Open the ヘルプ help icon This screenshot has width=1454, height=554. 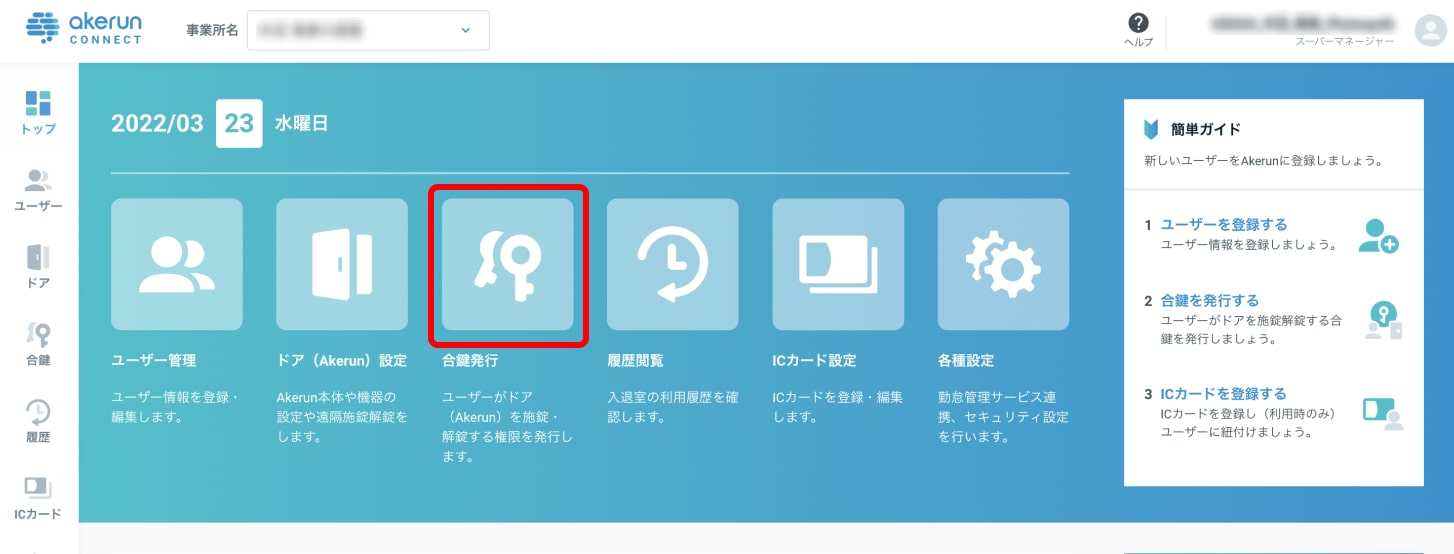pos(1138,30)
